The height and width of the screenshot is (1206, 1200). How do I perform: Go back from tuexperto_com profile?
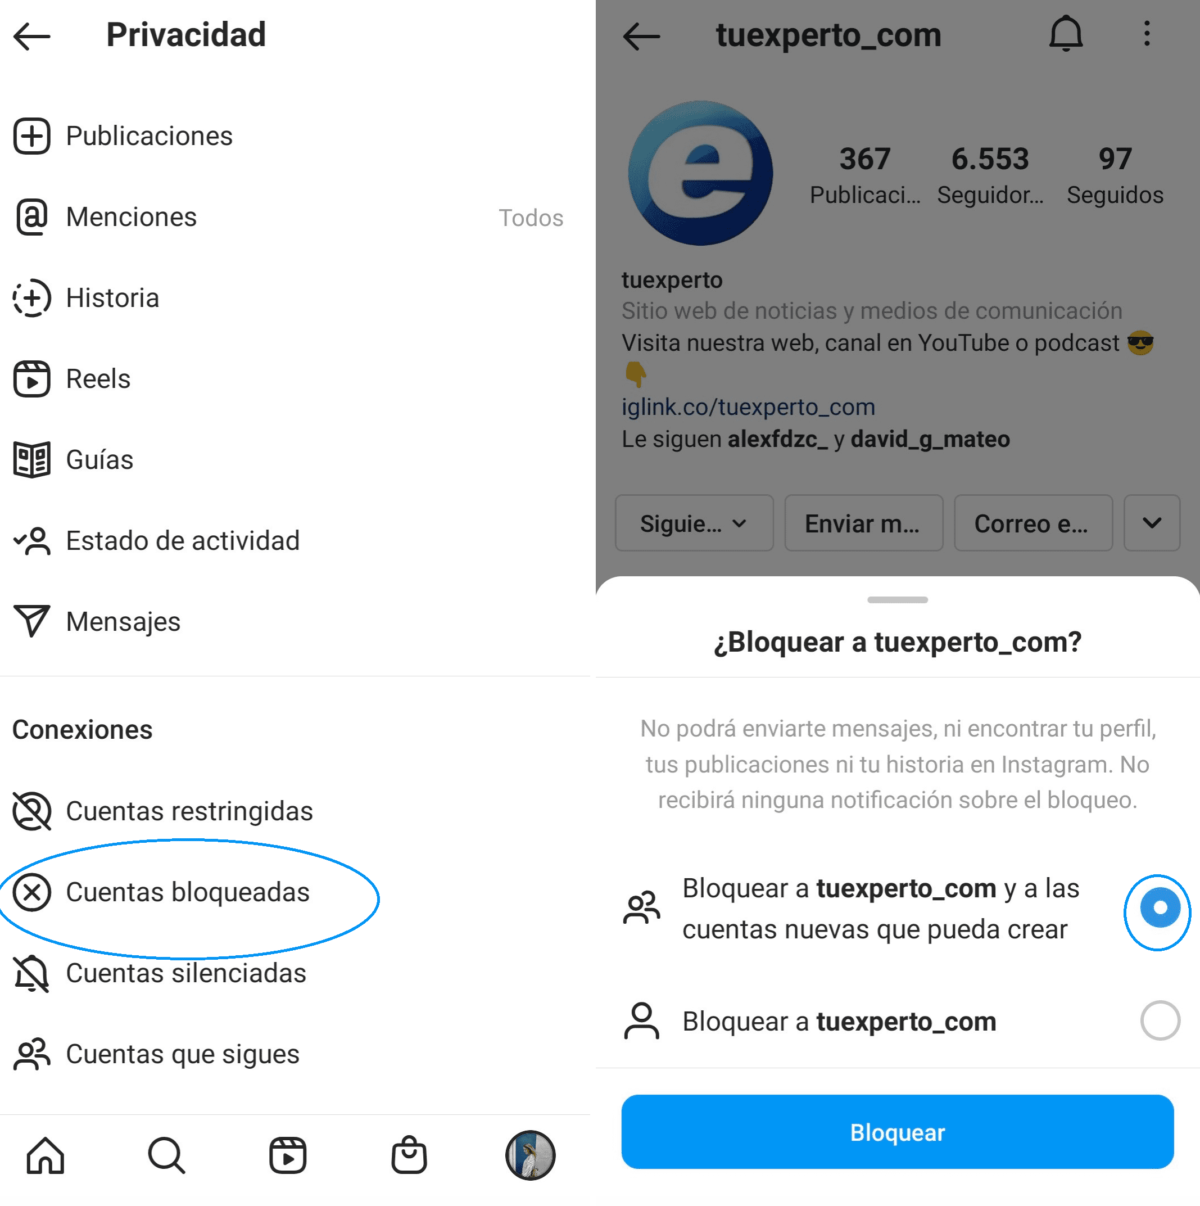point(641,37)
